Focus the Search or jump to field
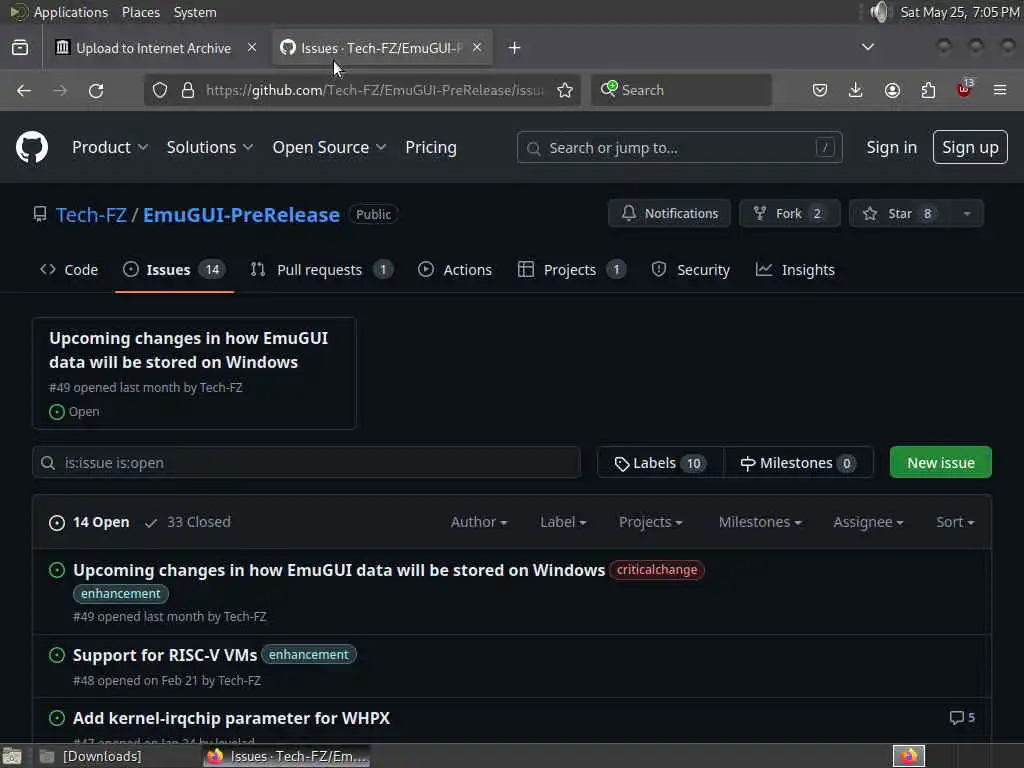This screenshot has width=1024, height=768. pos(679,148)
